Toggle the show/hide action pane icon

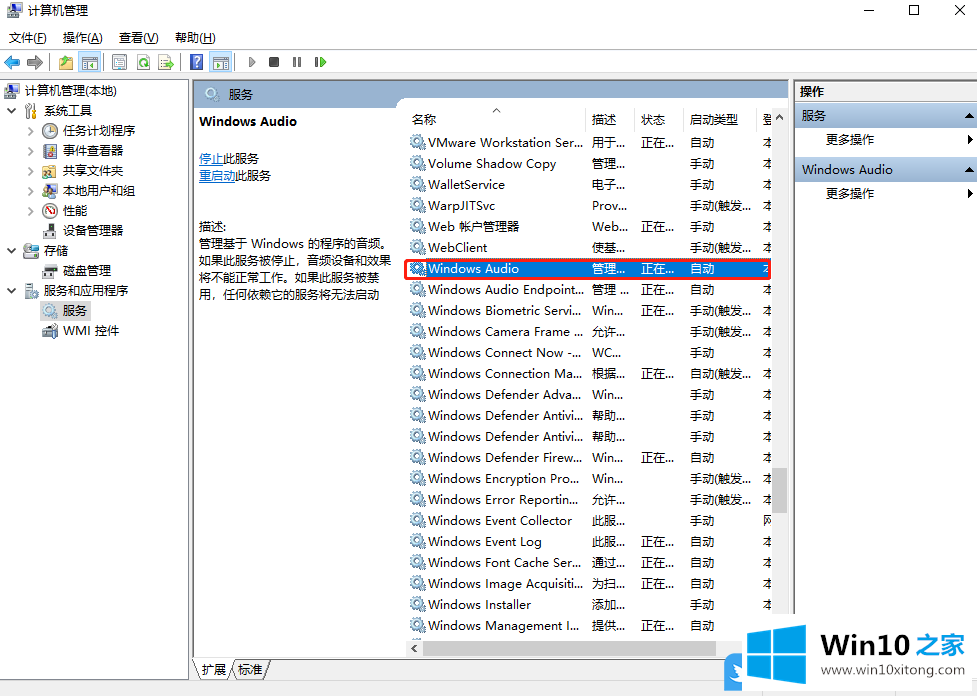tap(221, 62)
